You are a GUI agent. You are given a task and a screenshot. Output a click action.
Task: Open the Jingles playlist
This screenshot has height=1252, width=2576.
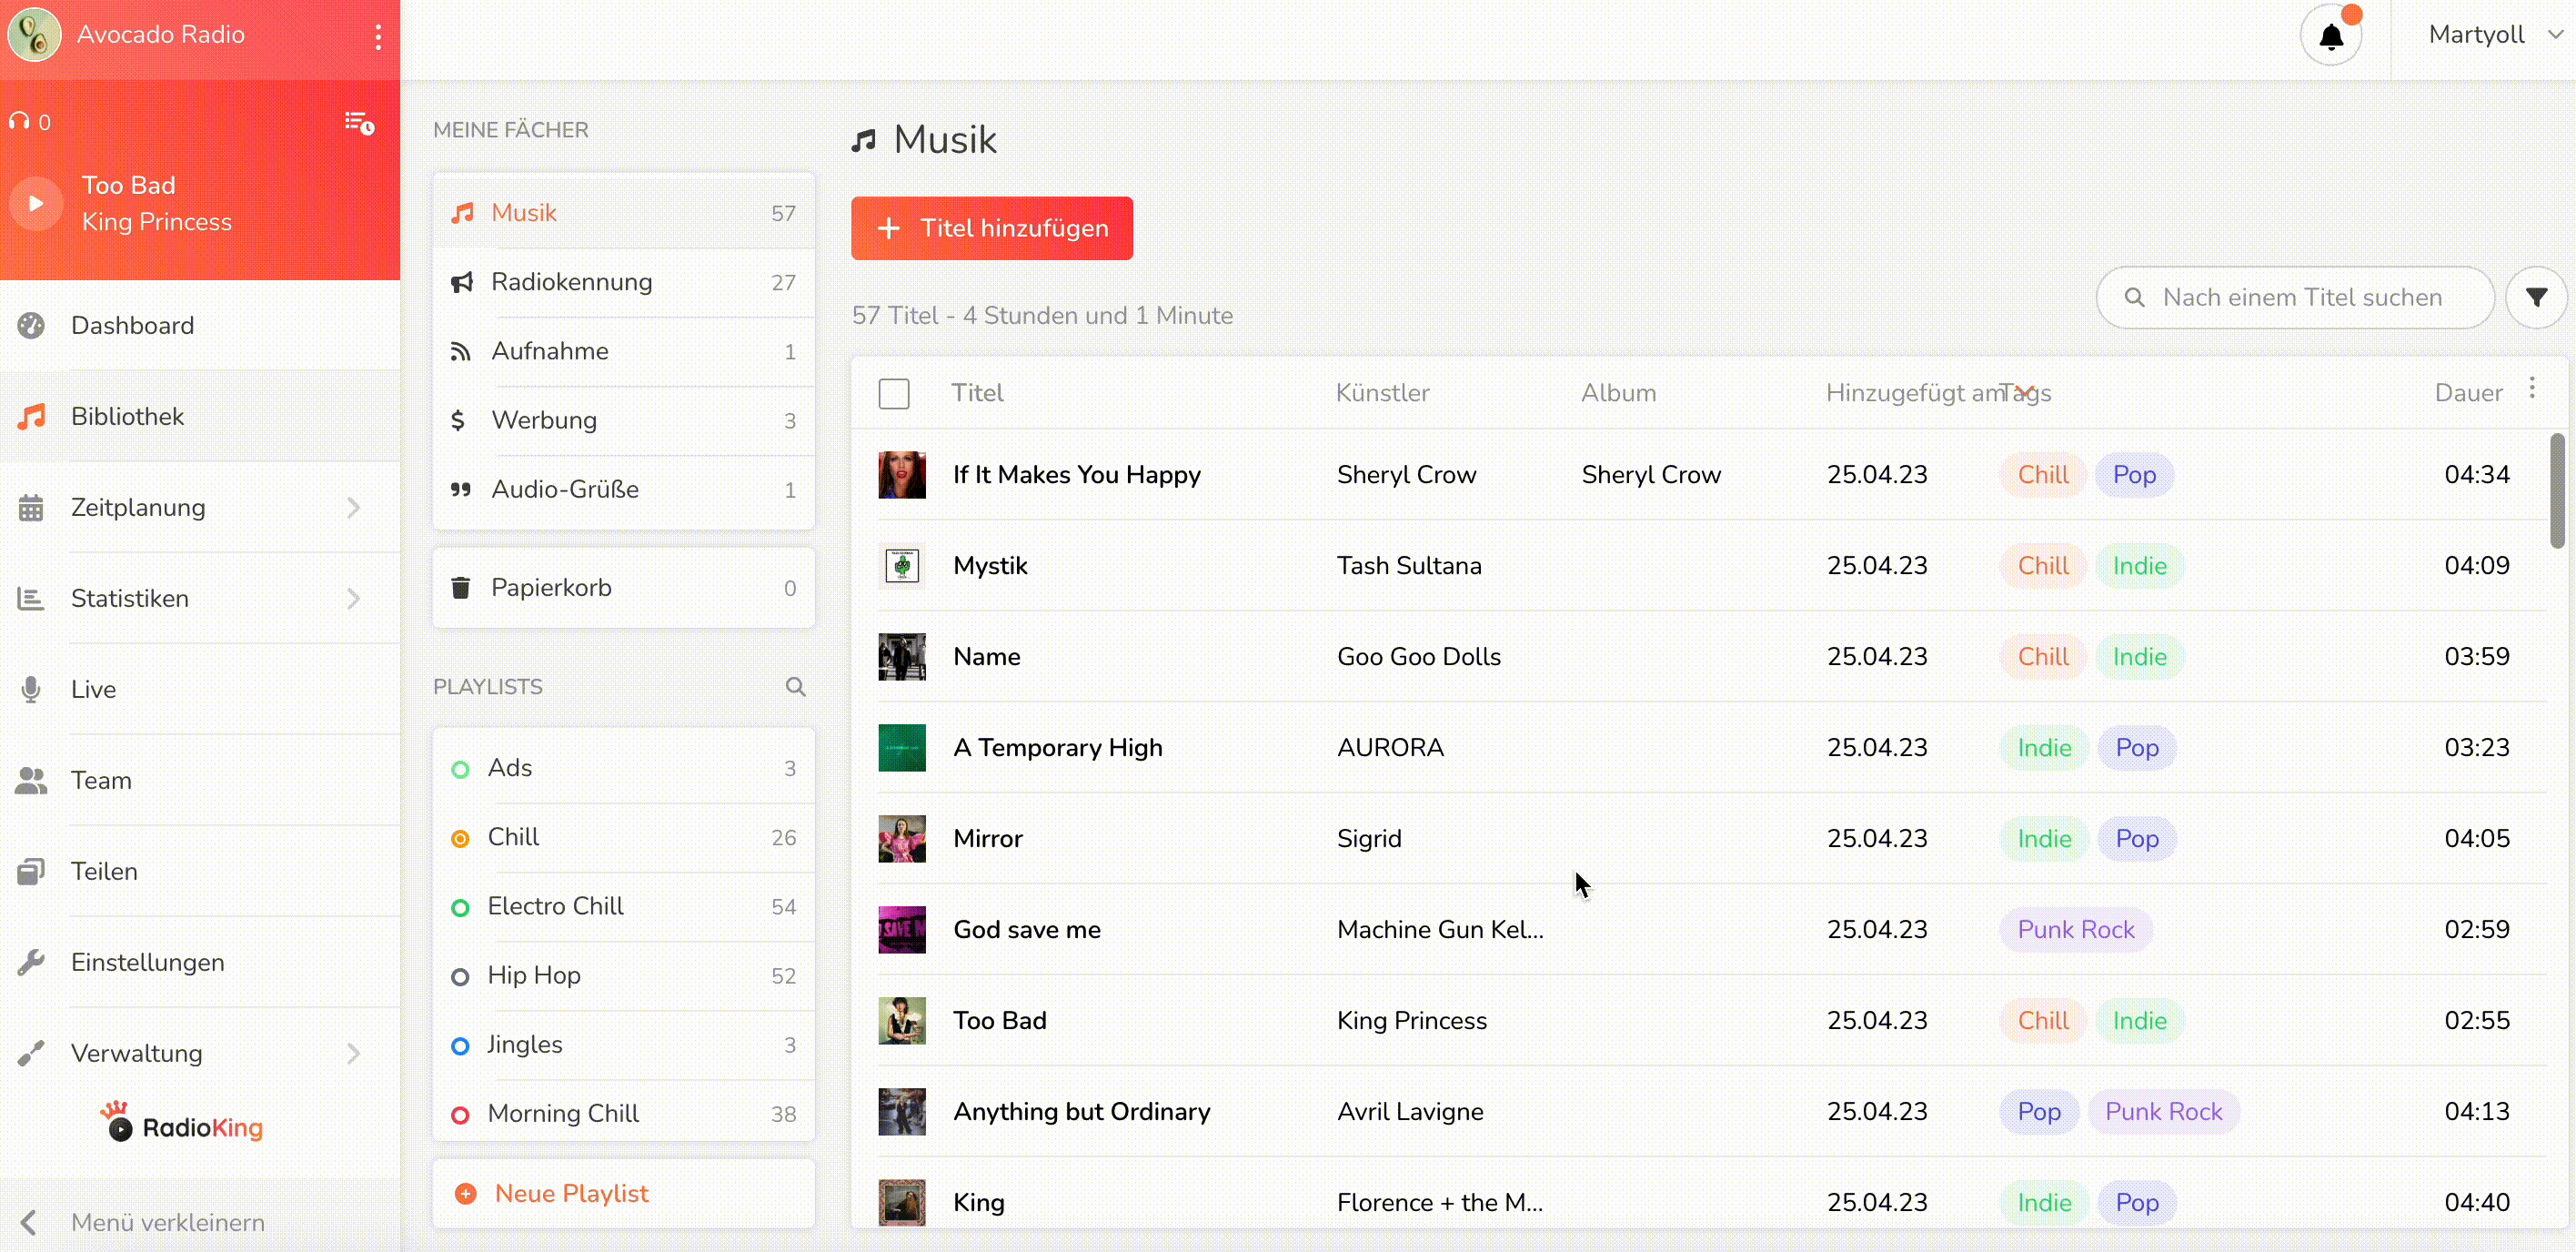[x=623, y=1044]
